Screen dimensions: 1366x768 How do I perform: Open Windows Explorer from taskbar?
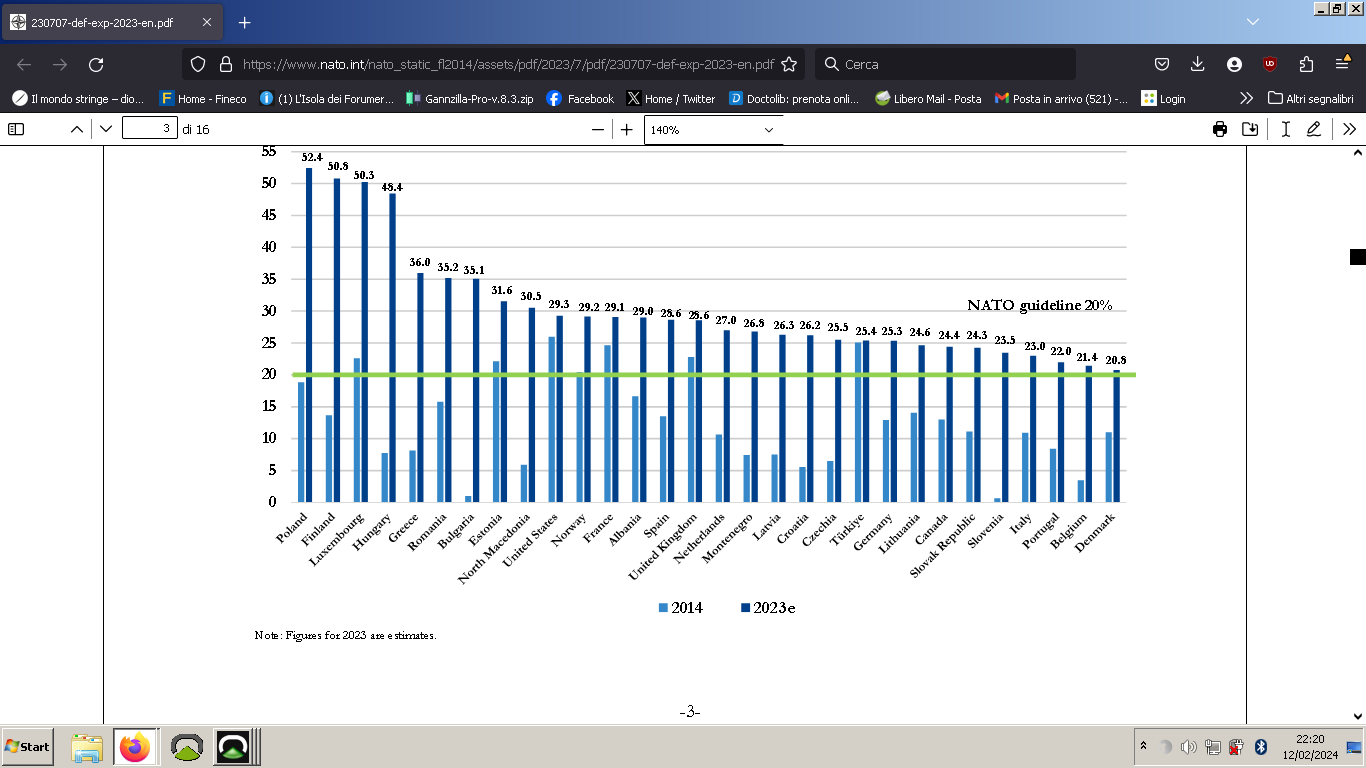87,747
